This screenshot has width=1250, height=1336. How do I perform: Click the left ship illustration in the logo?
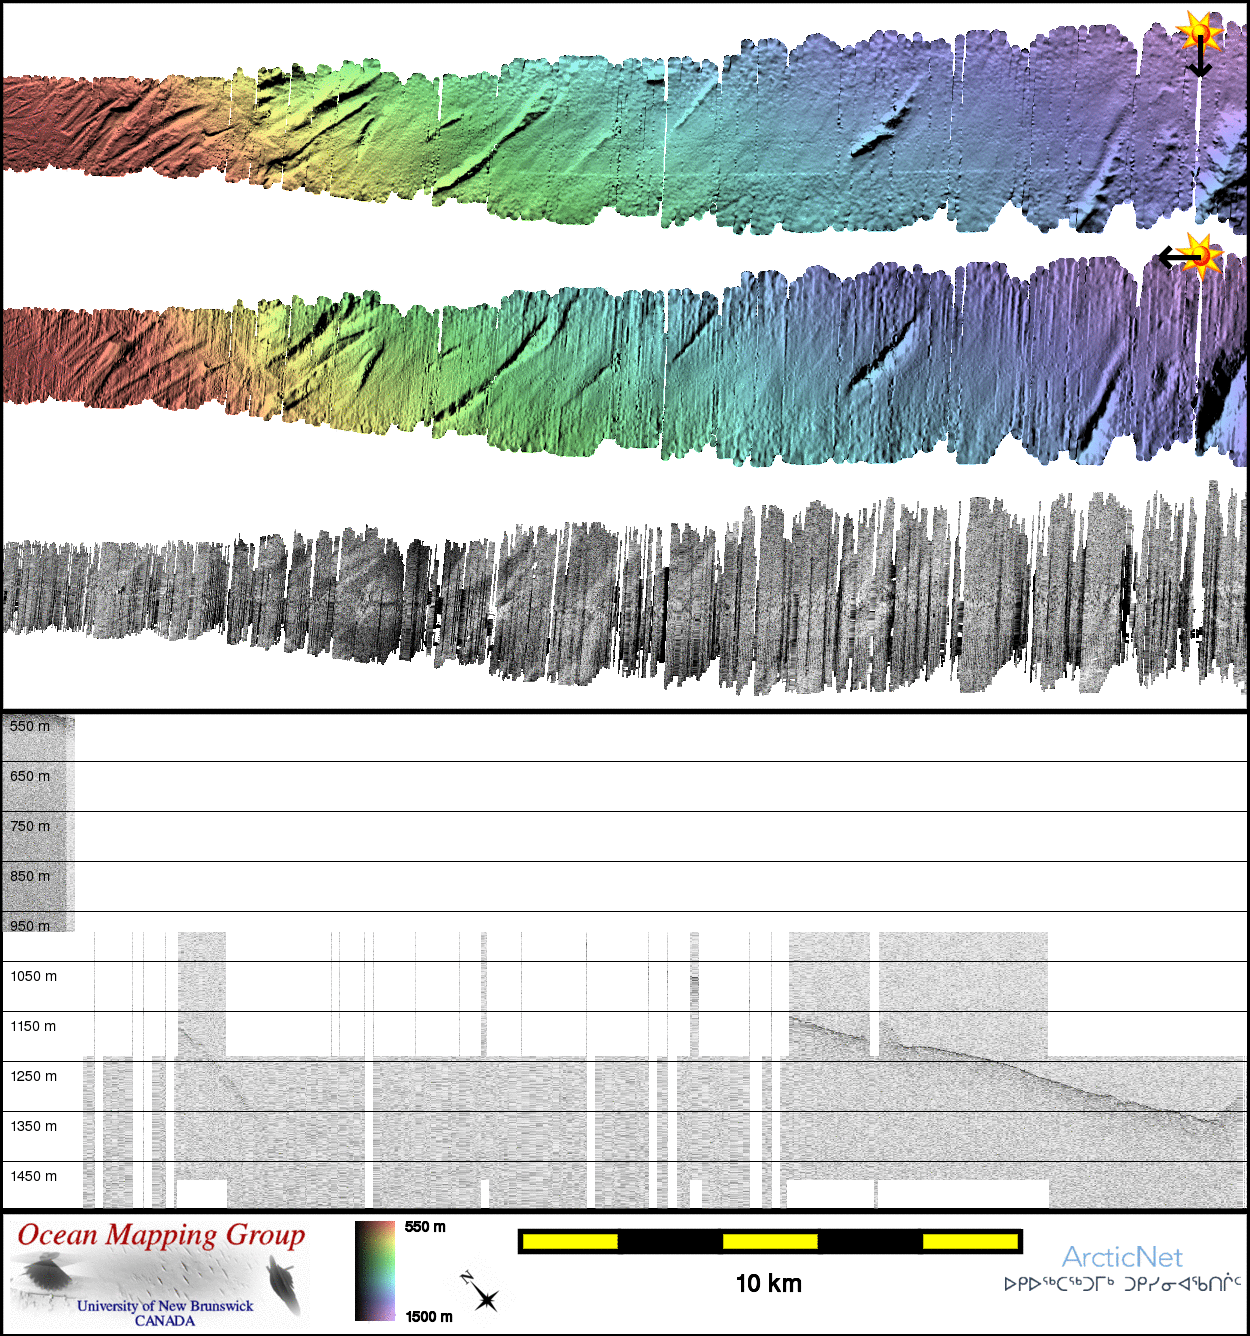46,1275
